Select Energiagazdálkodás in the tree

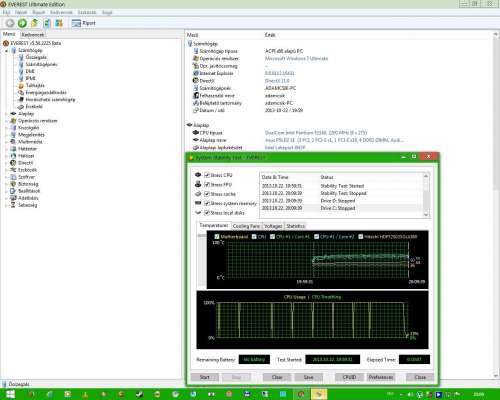tap(46, 92)
